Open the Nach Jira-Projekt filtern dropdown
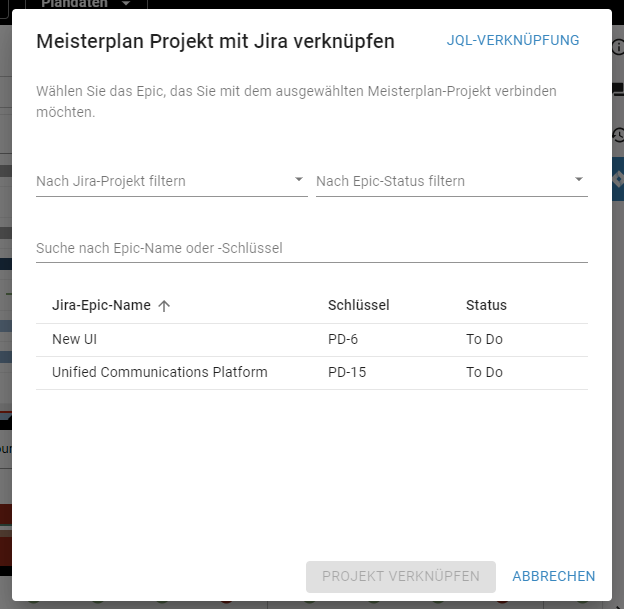This screenshot has height=609, width=624. tap(172, 181)
